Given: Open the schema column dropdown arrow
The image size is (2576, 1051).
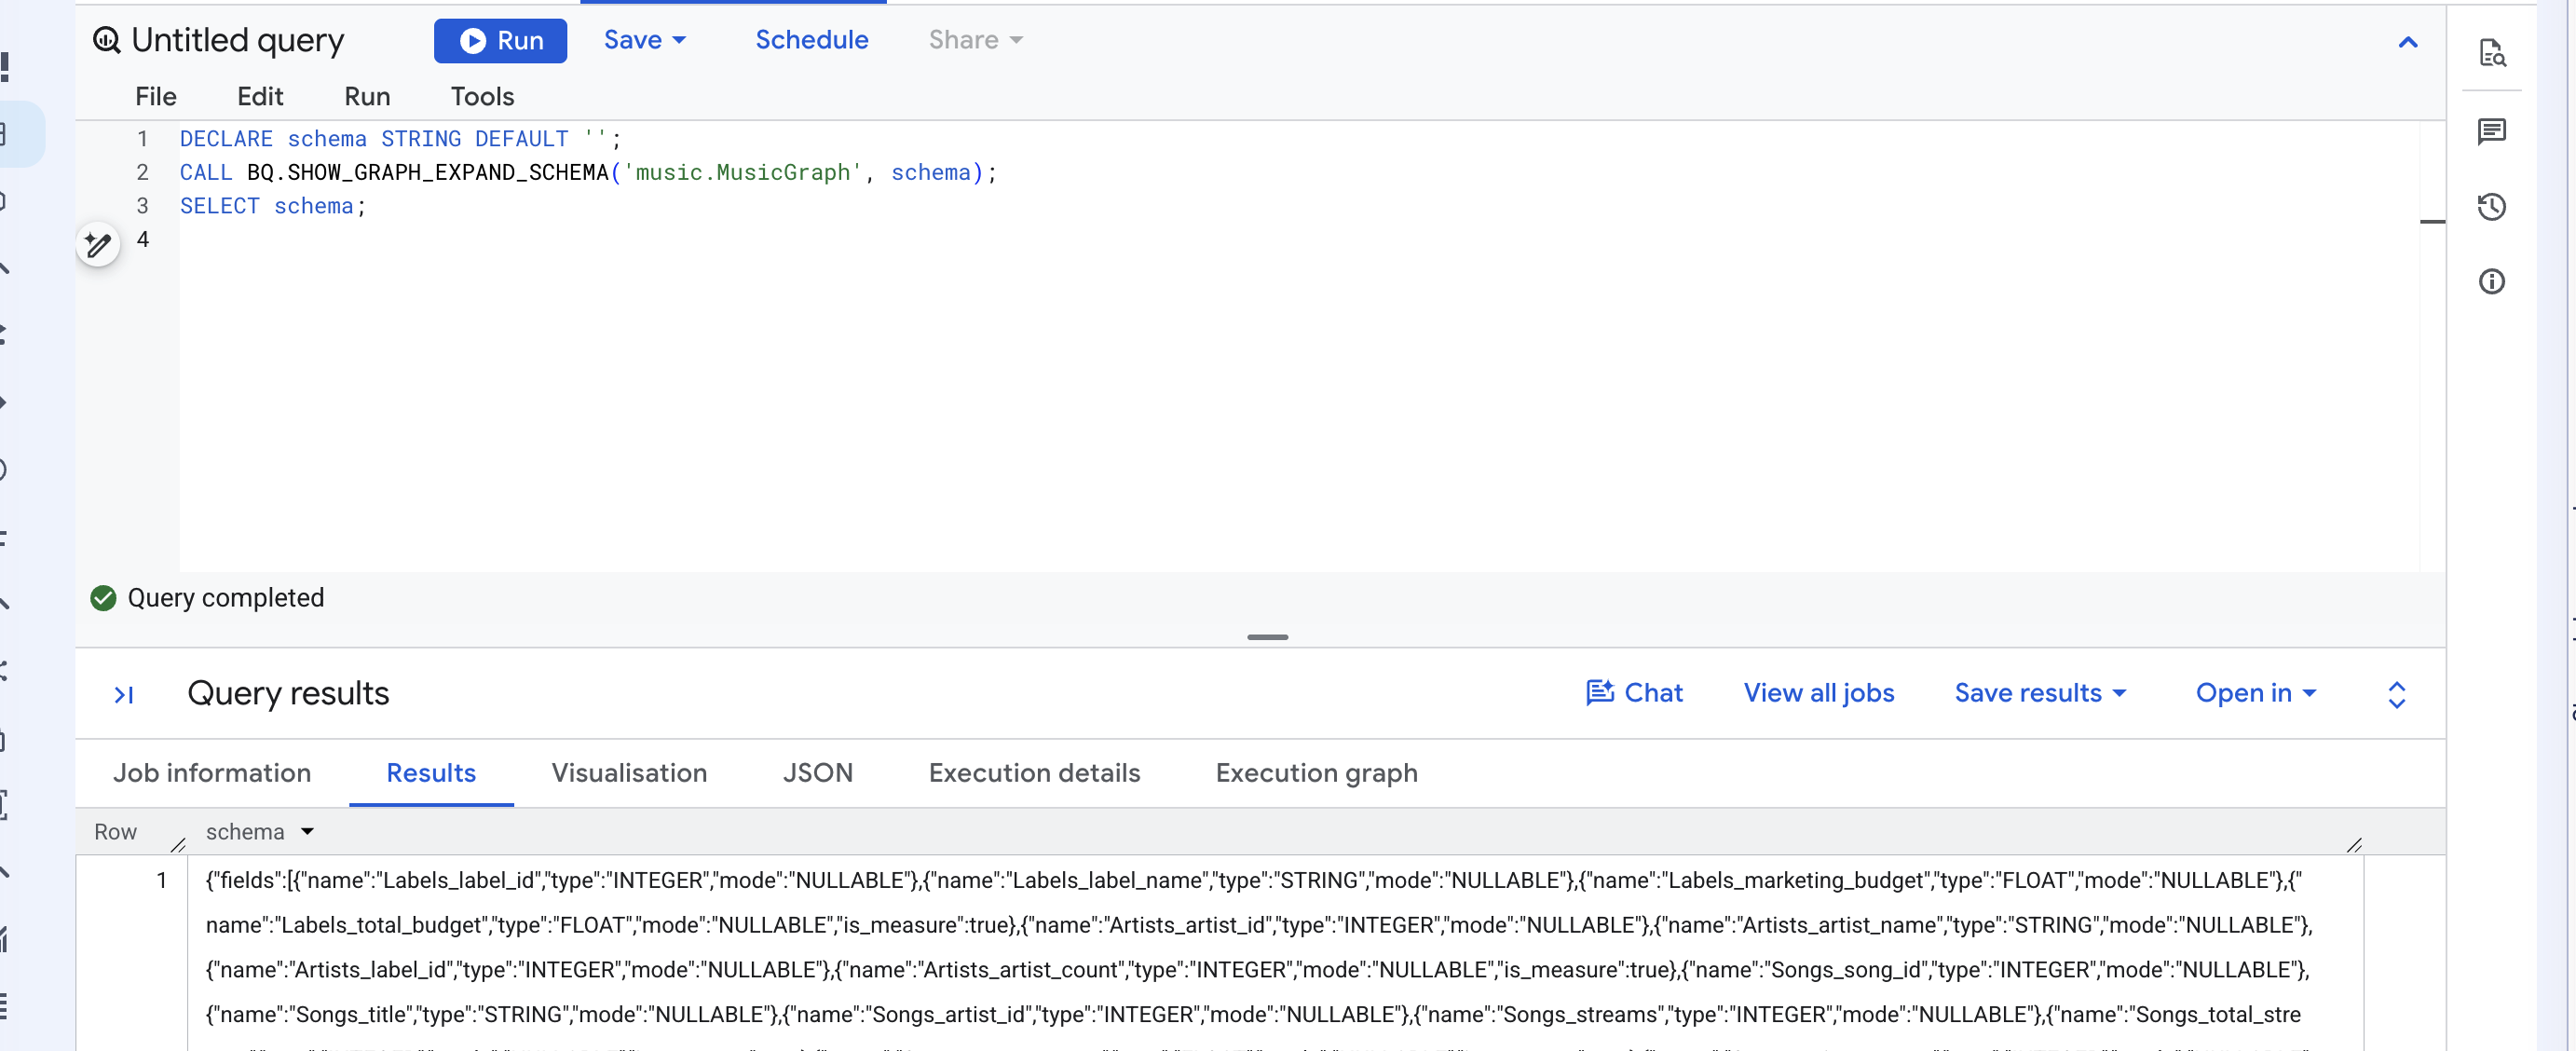Looking at the screenshot, I should coord(308,832).
